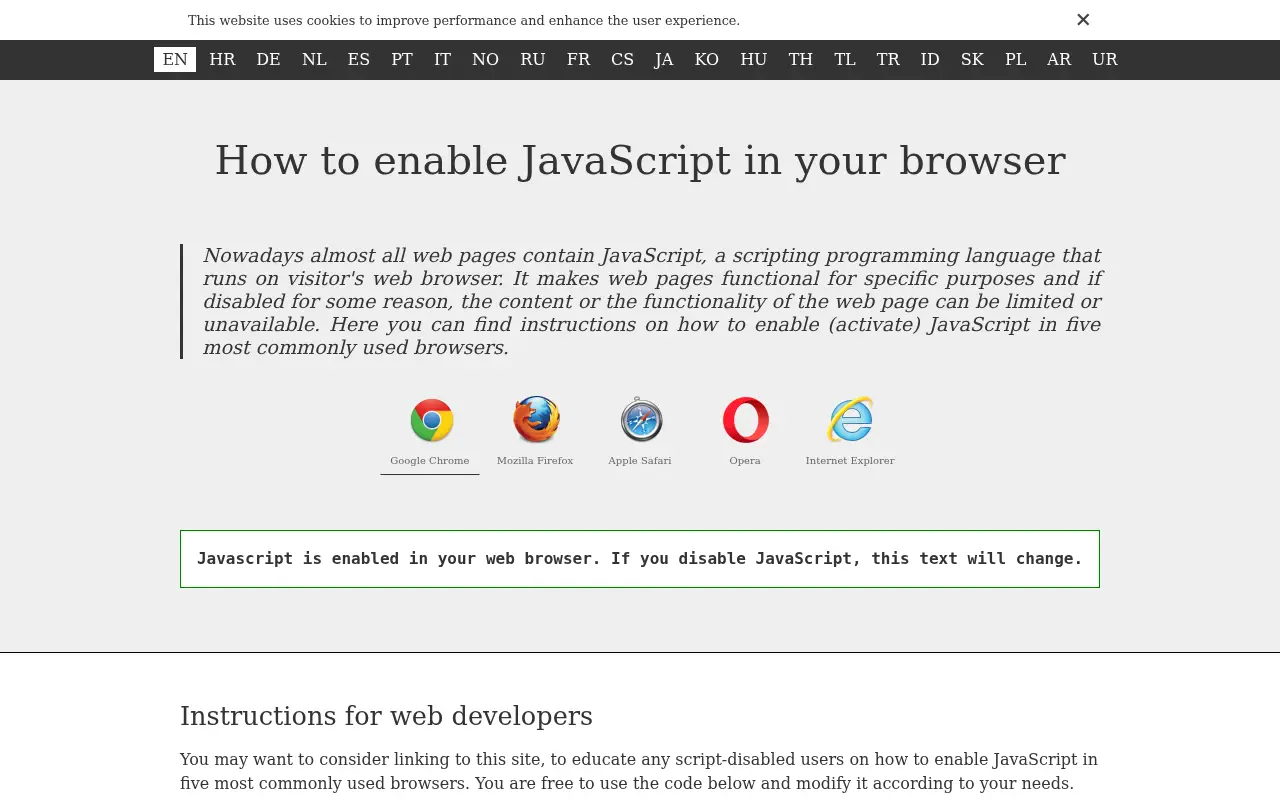The image size is (1280, 800).
Task: Switch language to IT
Action: 442,59
